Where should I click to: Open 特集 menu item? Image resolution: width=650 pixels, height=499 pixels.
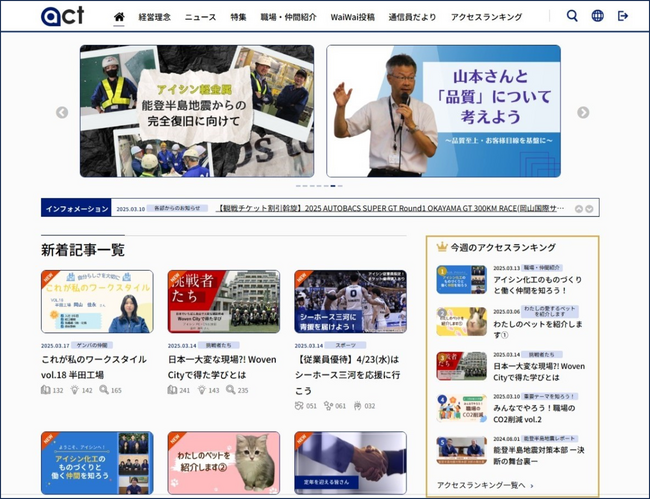[x=238, y=17]
